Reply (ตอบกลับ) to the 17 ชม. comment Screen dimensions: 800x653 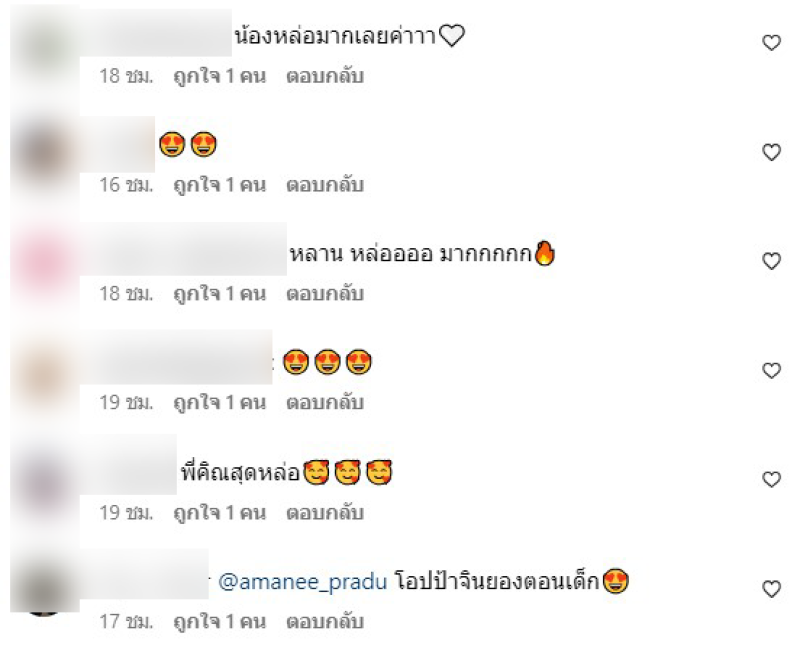(x=325, y=622)
